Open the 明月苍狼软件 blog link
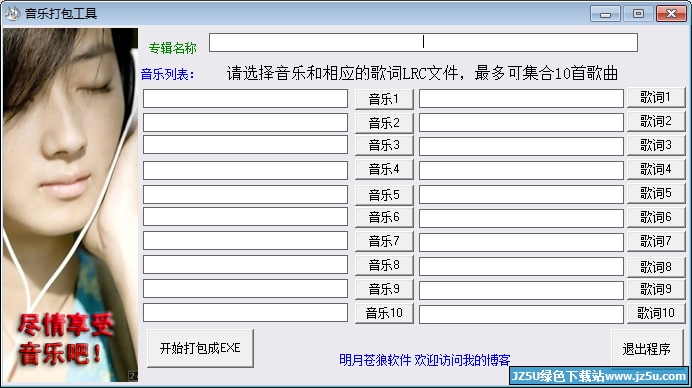This screenshot has height=388, width=692. [425, 360]
